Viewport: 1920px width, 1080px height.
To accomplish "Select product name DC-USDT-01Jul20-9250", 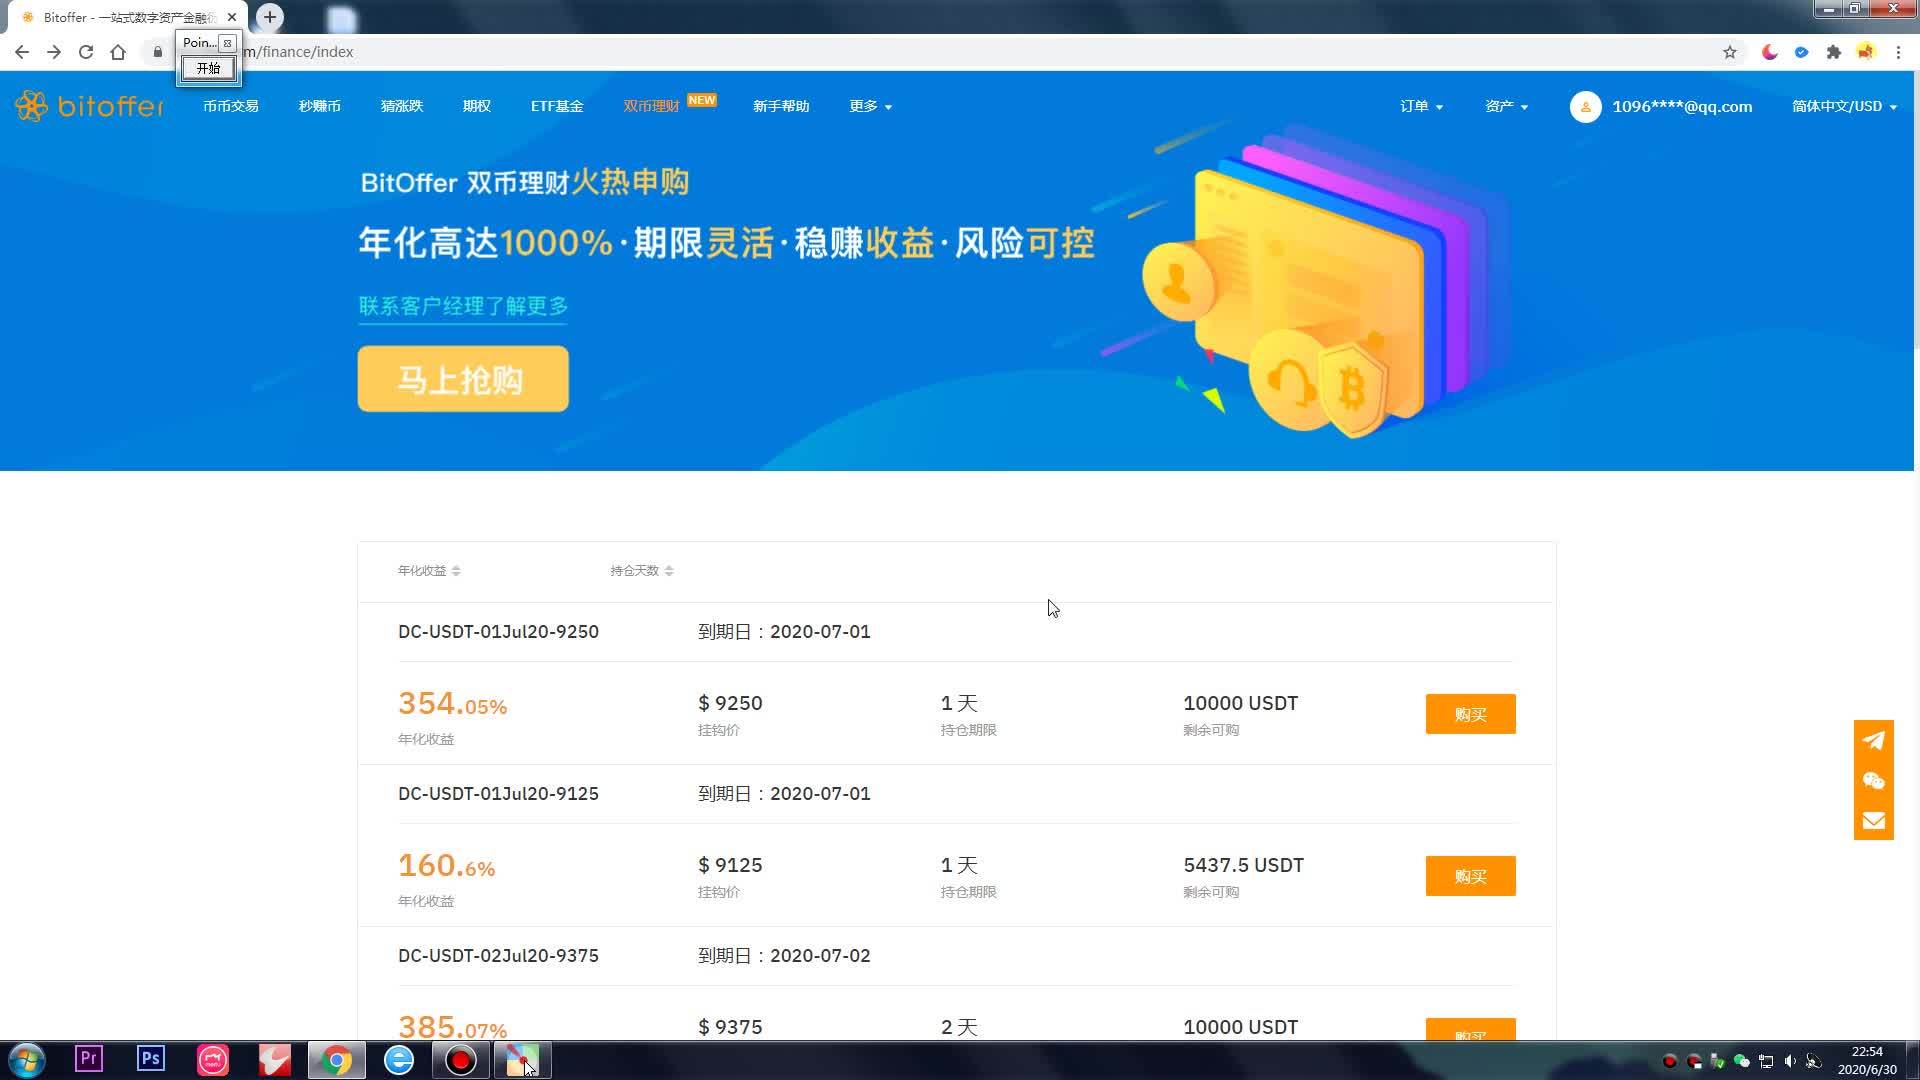I will 498,632.
